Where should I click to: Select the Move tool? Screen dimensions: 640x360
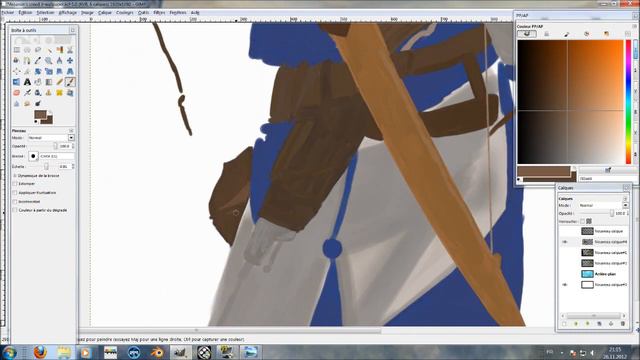pyautogui.click(x=70, y=60)
